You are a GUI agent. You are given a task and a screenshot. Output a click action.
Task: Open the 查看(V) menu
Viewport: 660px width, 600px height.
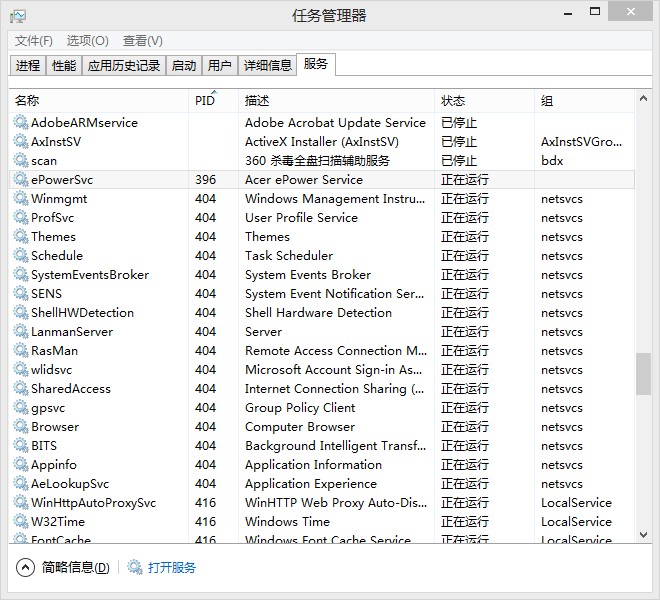(142, 41)
